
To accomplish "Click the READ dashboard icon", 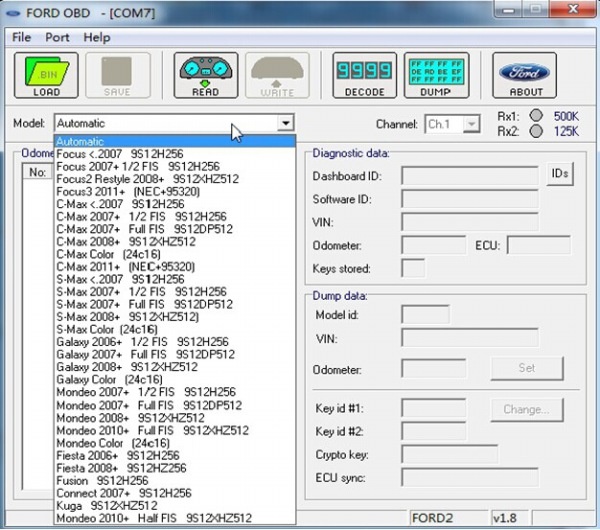I will click(x=206, y=75).
